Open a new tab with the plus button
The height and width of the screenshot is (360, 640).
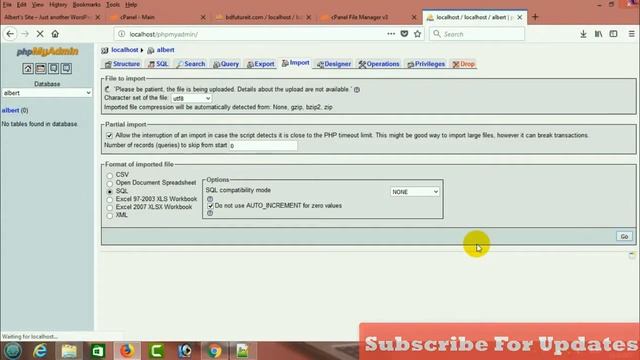pos(535,17)
